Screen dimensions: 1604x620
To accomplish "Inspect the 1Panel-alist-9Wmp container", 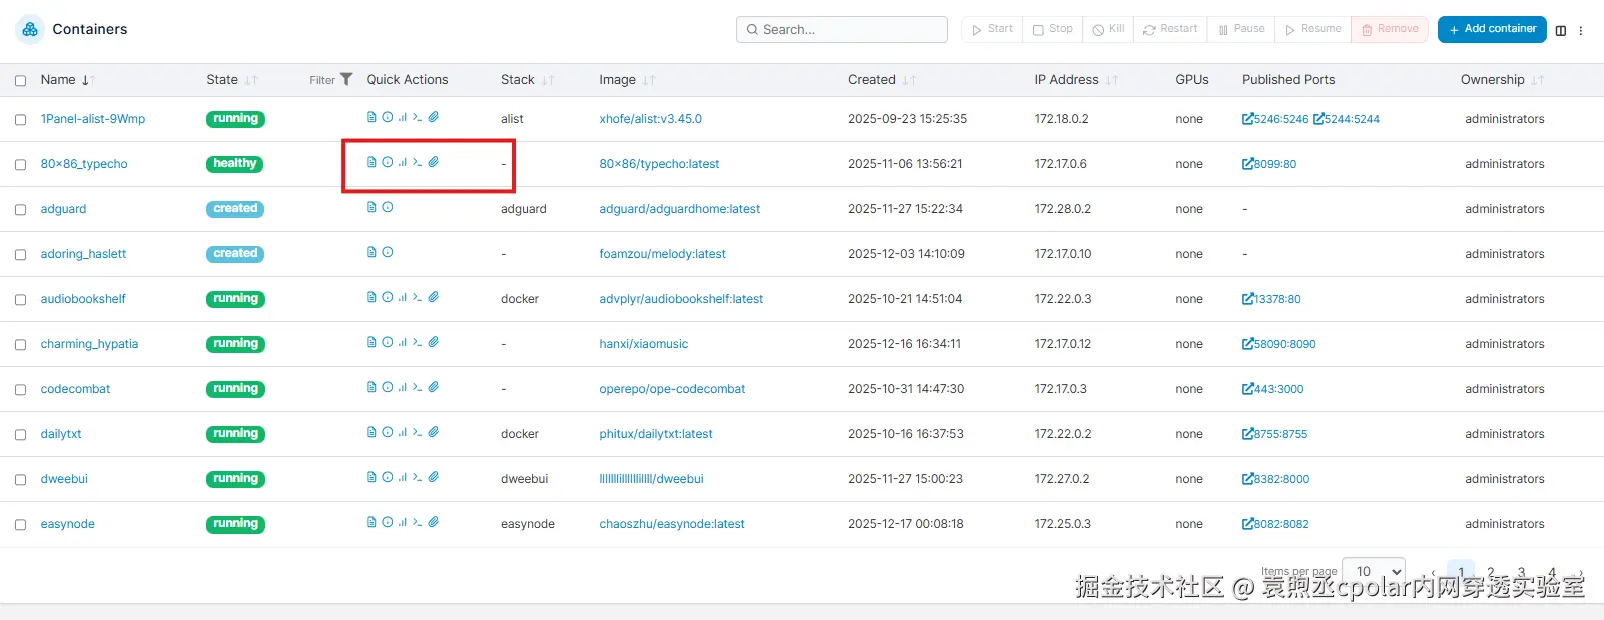I will [x=388, y=117].
